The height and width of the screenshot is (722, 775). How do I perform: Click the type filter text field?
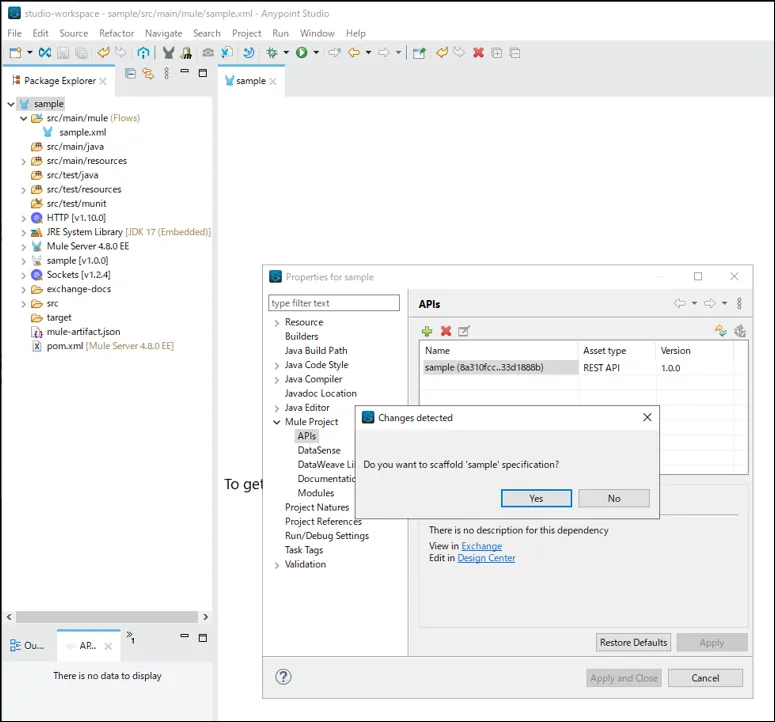(334, 303)
